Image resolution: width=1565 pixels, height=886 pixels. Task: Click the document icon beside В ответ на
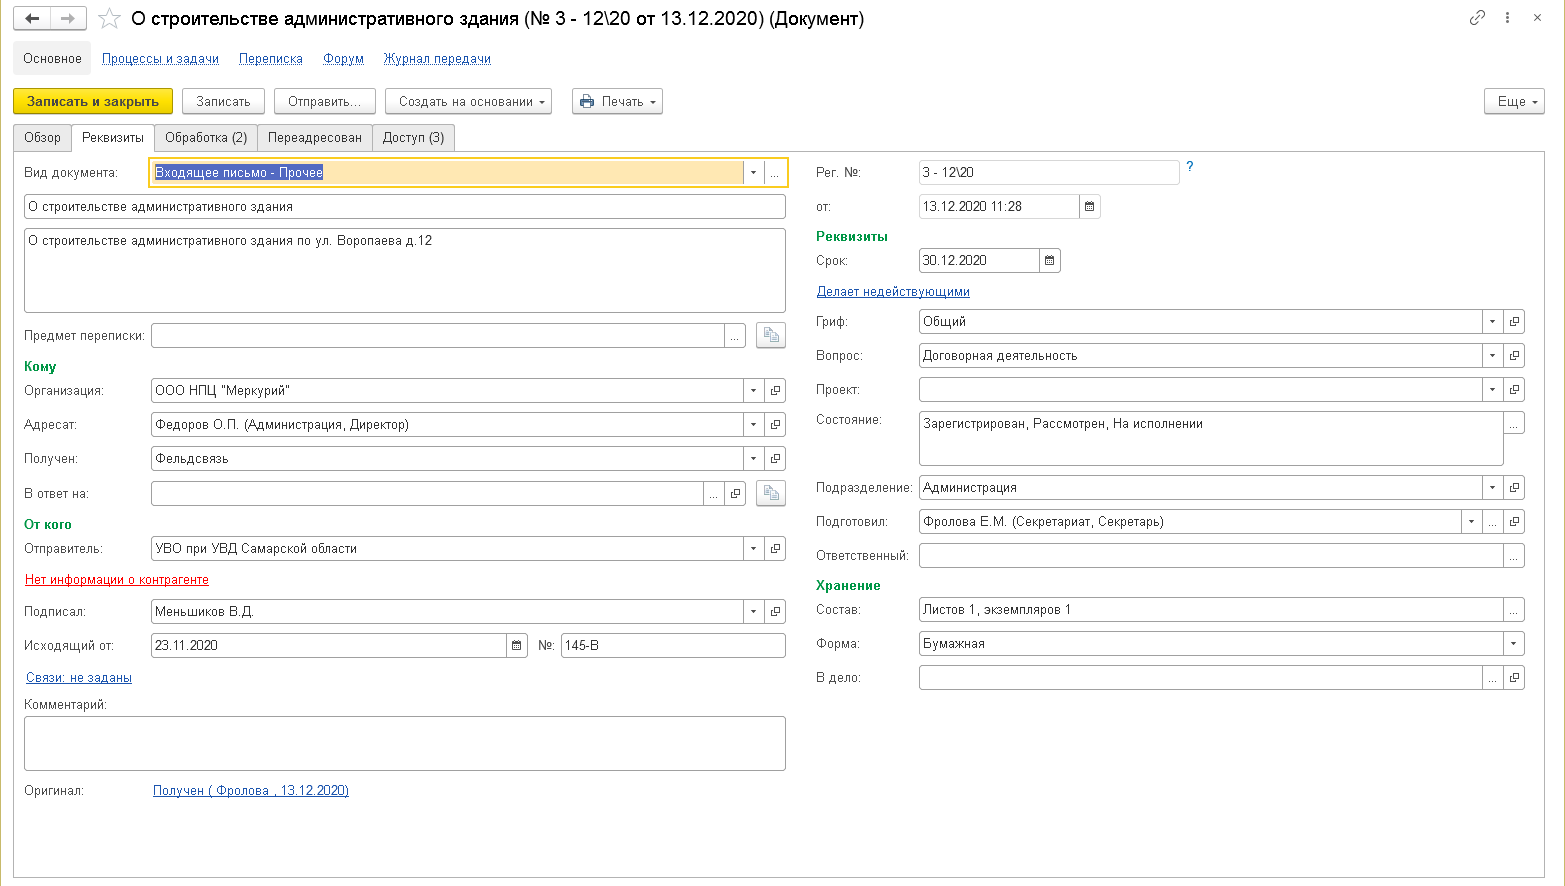pos(771,493)
